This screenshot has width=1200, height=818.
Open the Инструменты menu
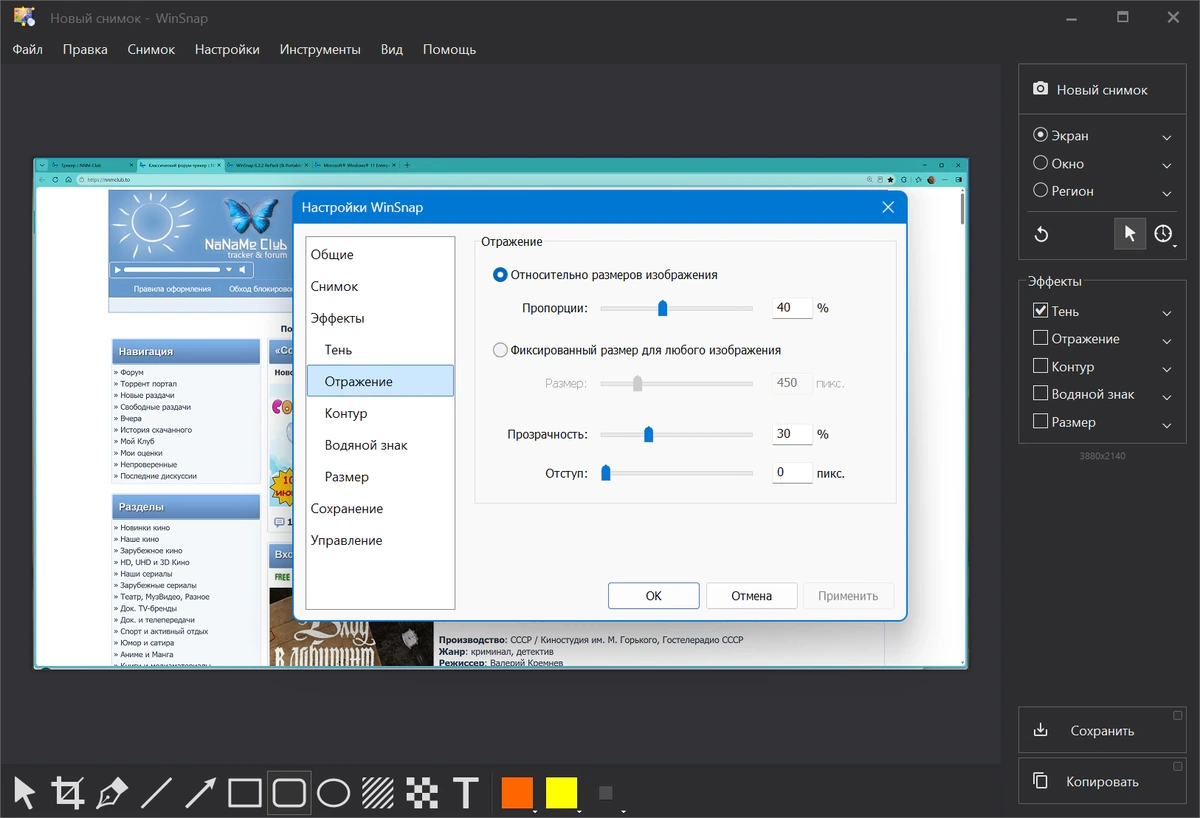320,49
